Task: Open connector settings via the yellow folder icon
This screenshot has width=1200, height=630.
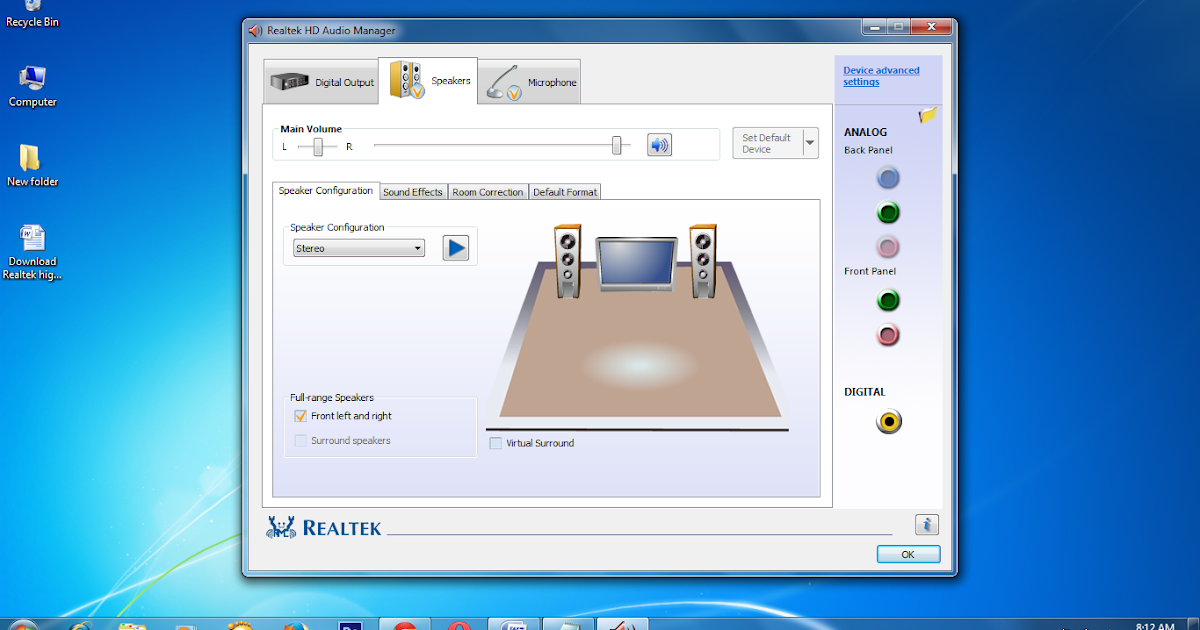Action: point(928,115)
